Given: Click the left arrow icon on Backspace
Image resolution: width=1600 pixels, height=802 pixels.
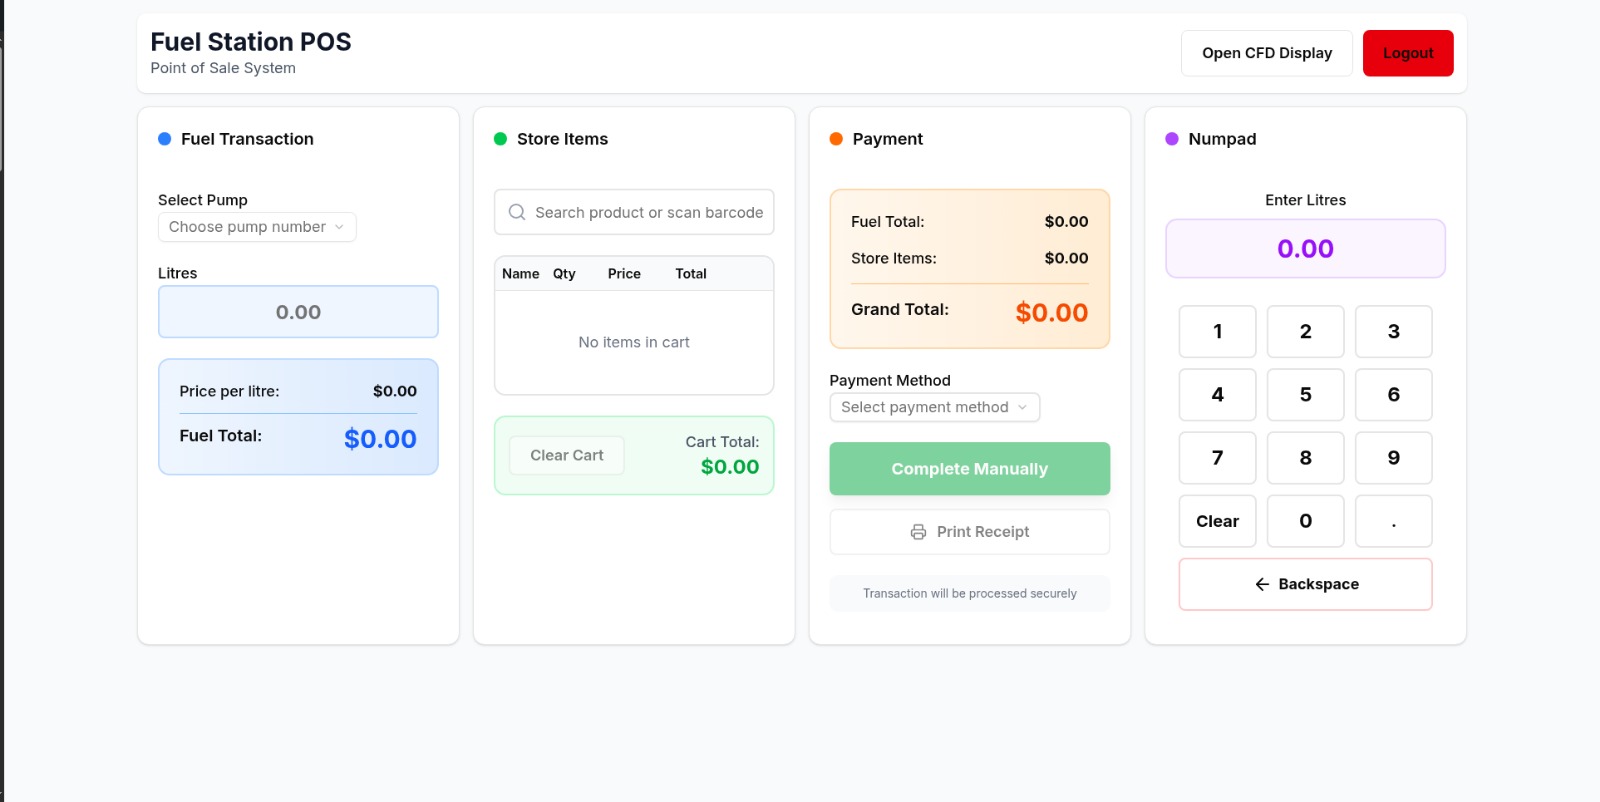Looking at the screenshot, I should click(x=1262, y=584).
